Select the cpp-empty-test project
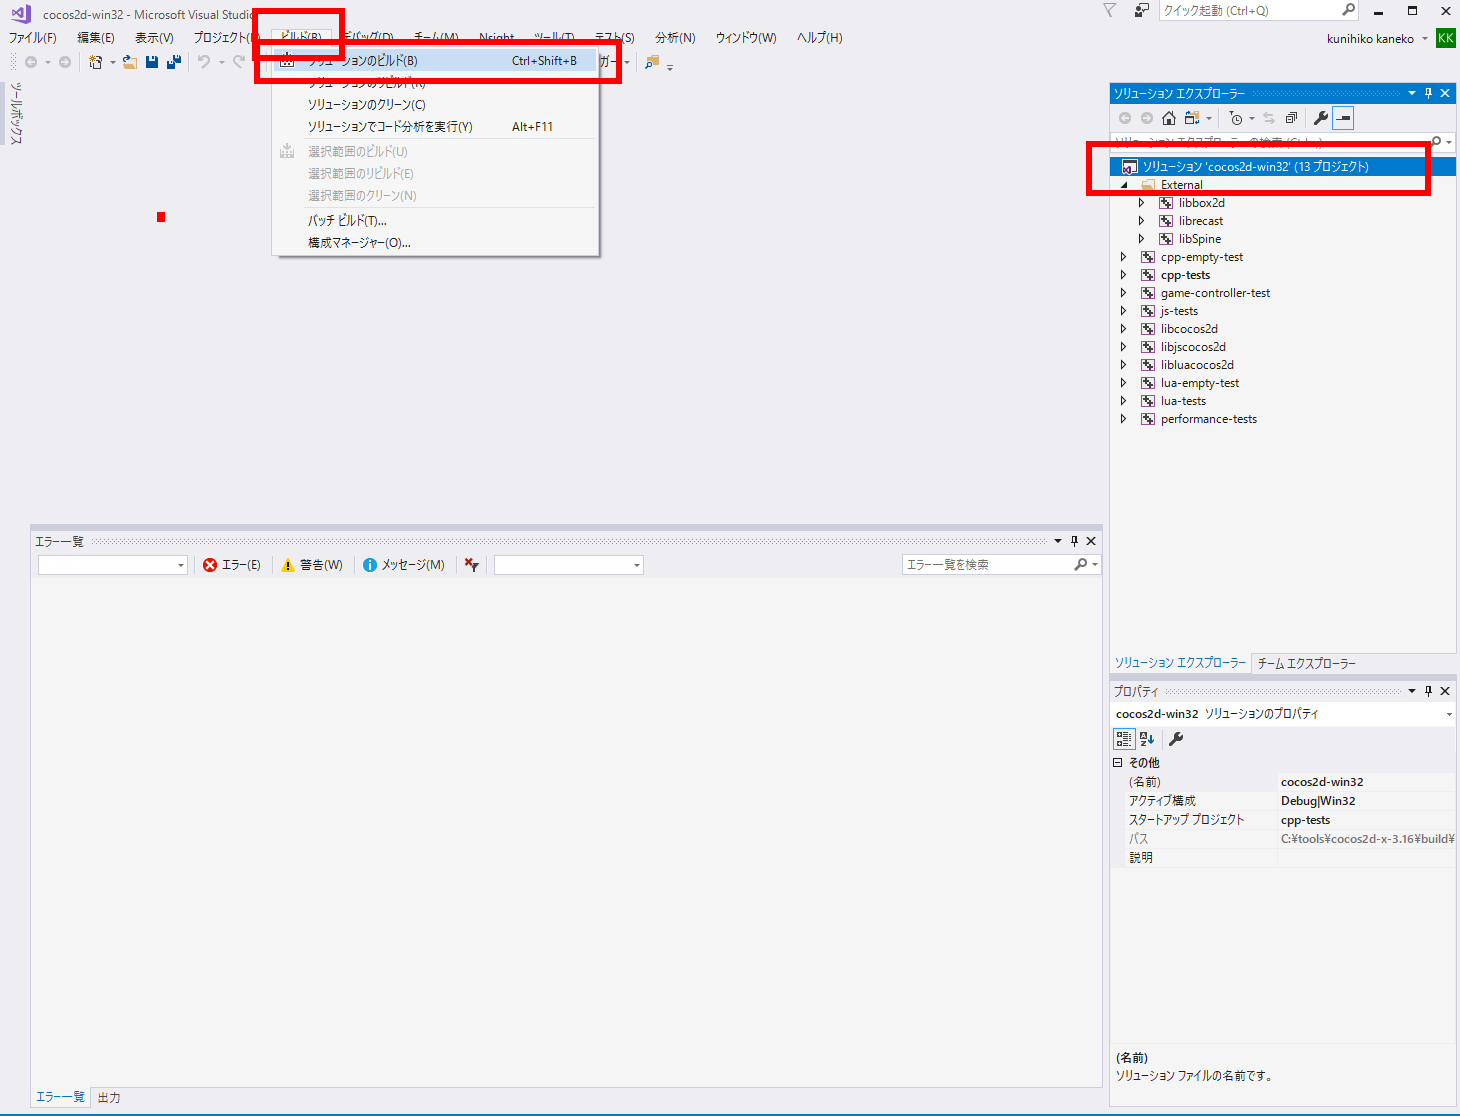Image resolution: width=1460 pixels, height=1116 pixels. 1201,257
